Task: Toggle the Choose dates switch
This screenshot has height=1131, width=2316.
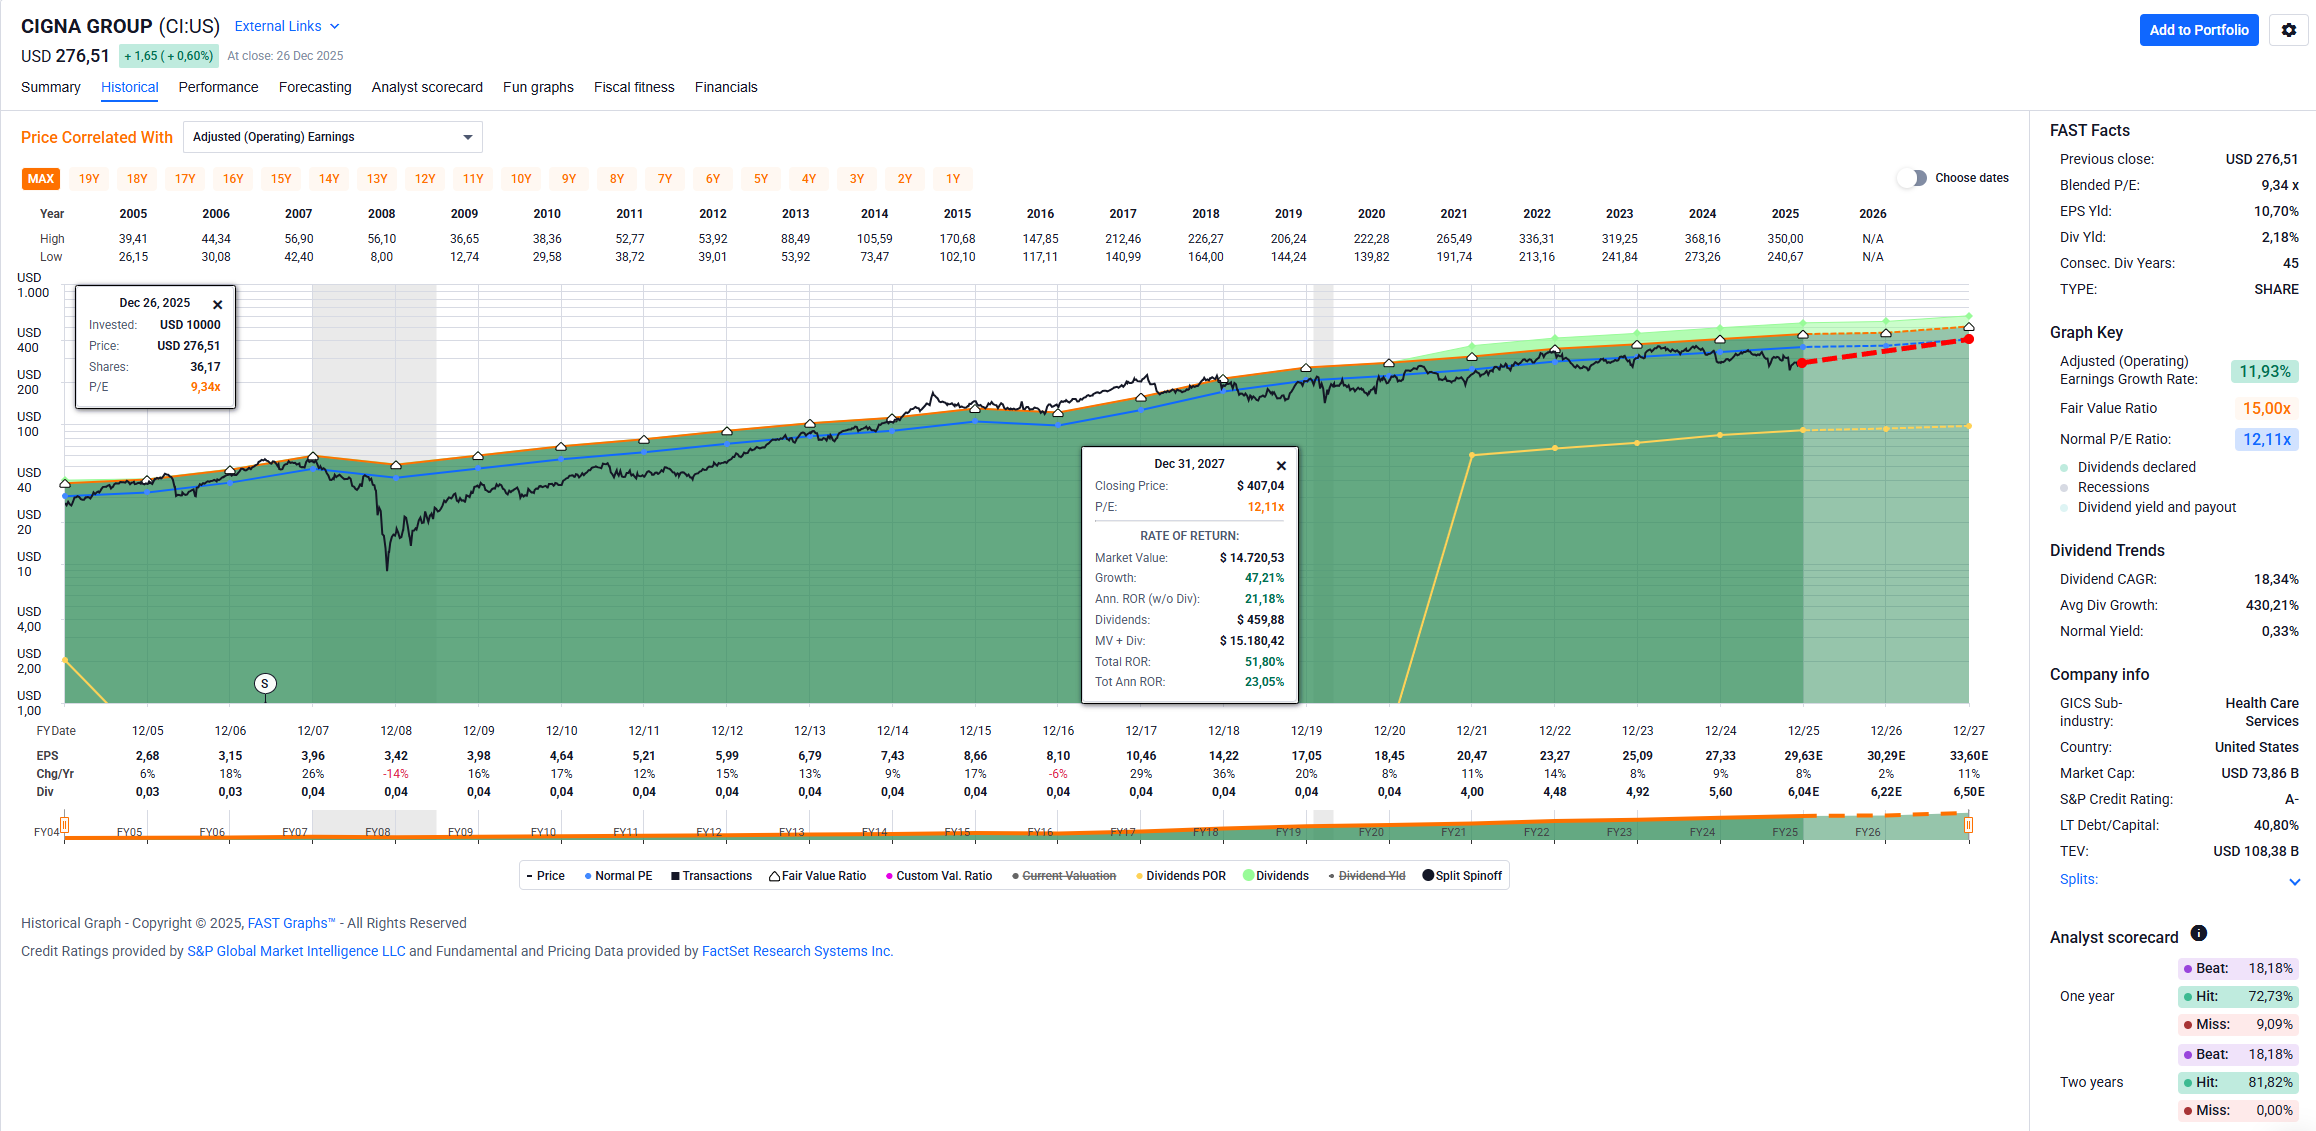Action: pos(1912,178)
